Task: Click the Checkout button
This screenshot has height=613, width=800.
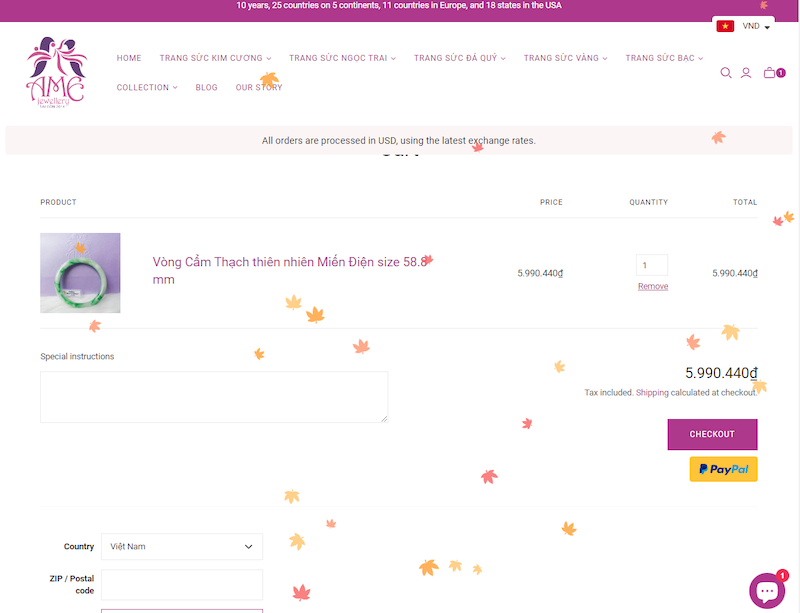Action: coord(712,434)
